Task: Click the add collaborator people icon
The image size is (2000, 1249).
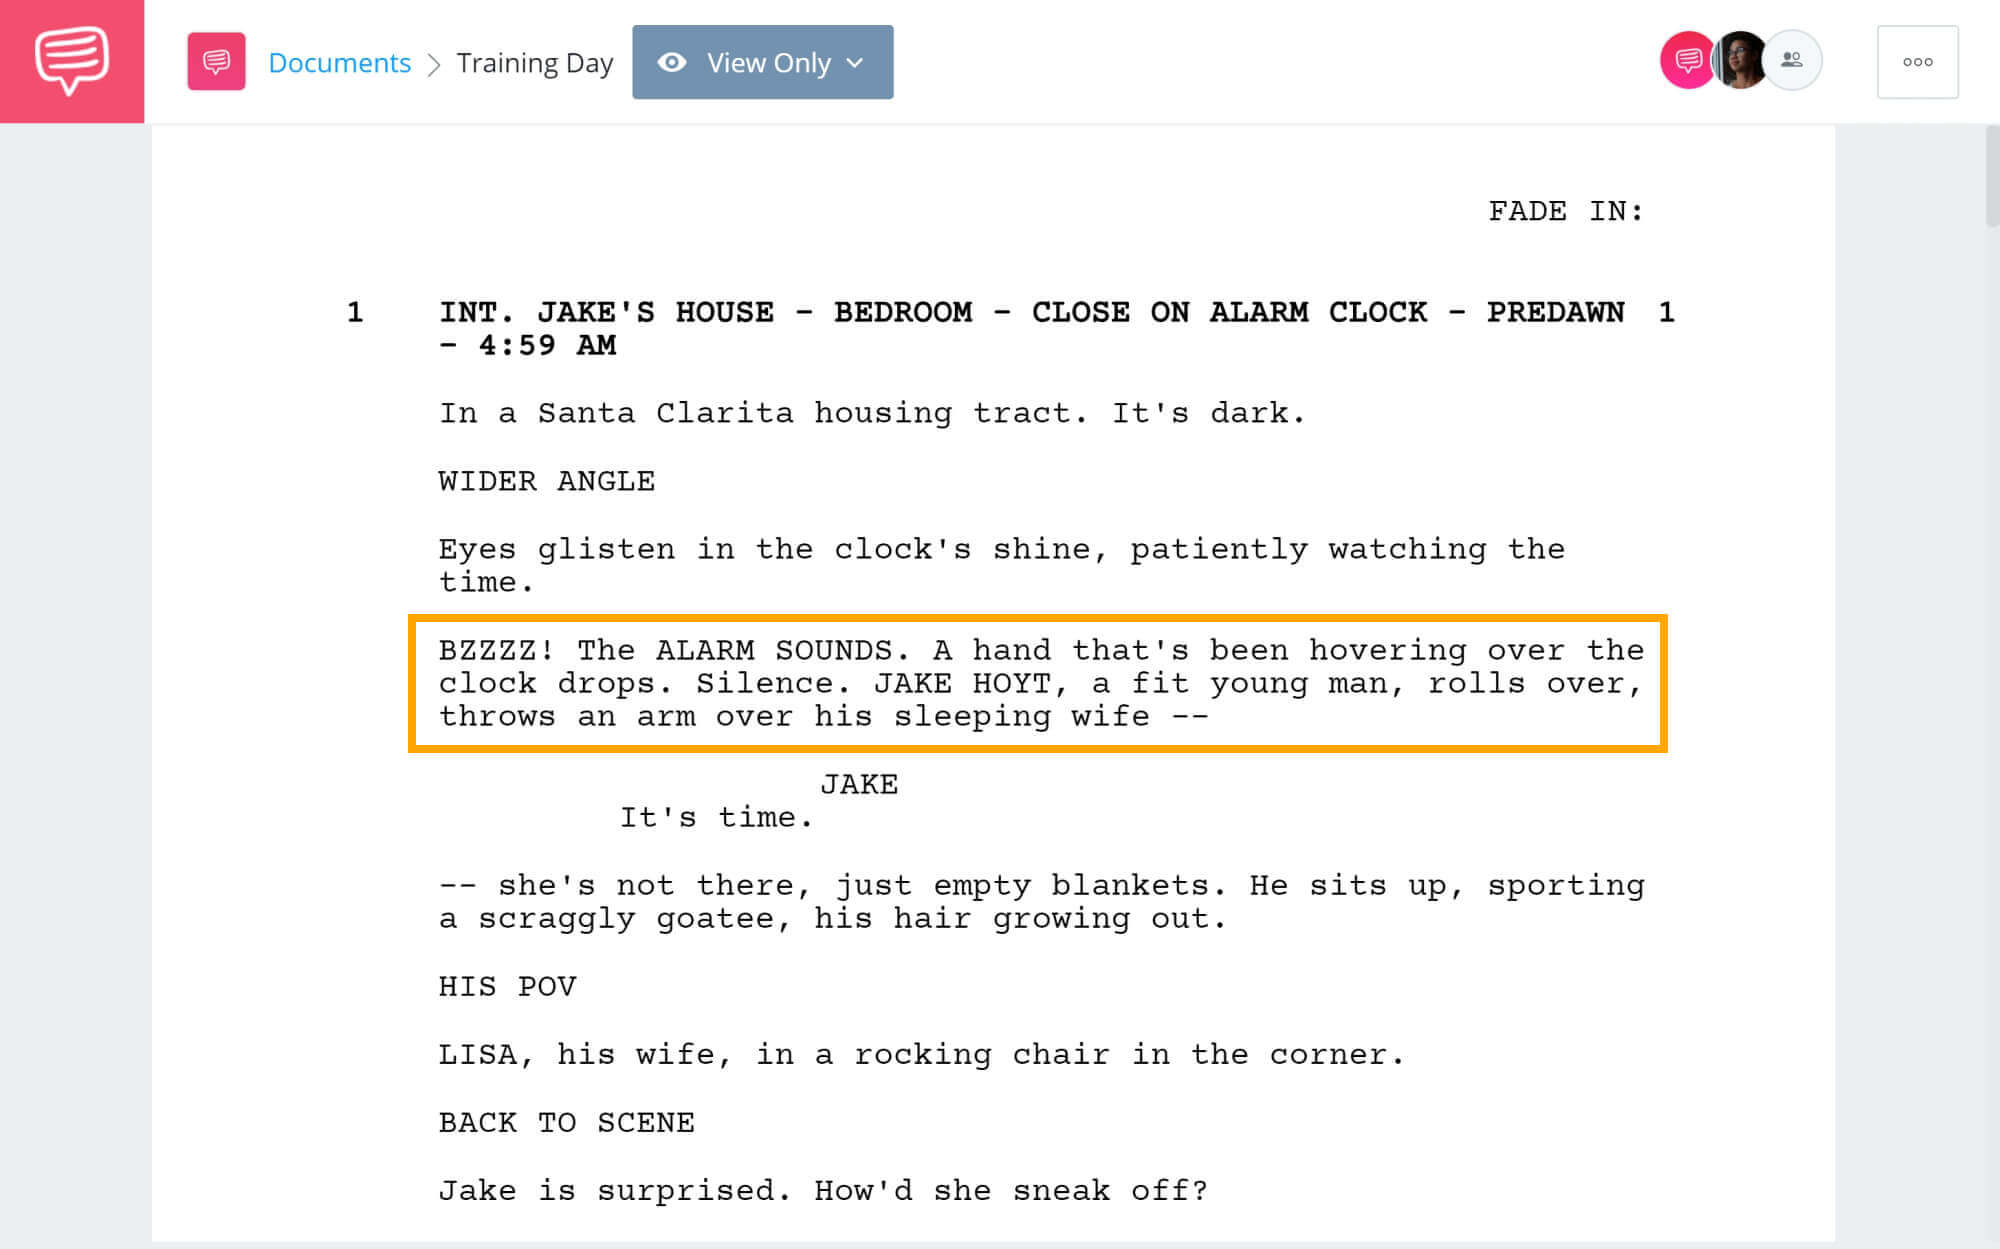Action: click(1790, 60)
